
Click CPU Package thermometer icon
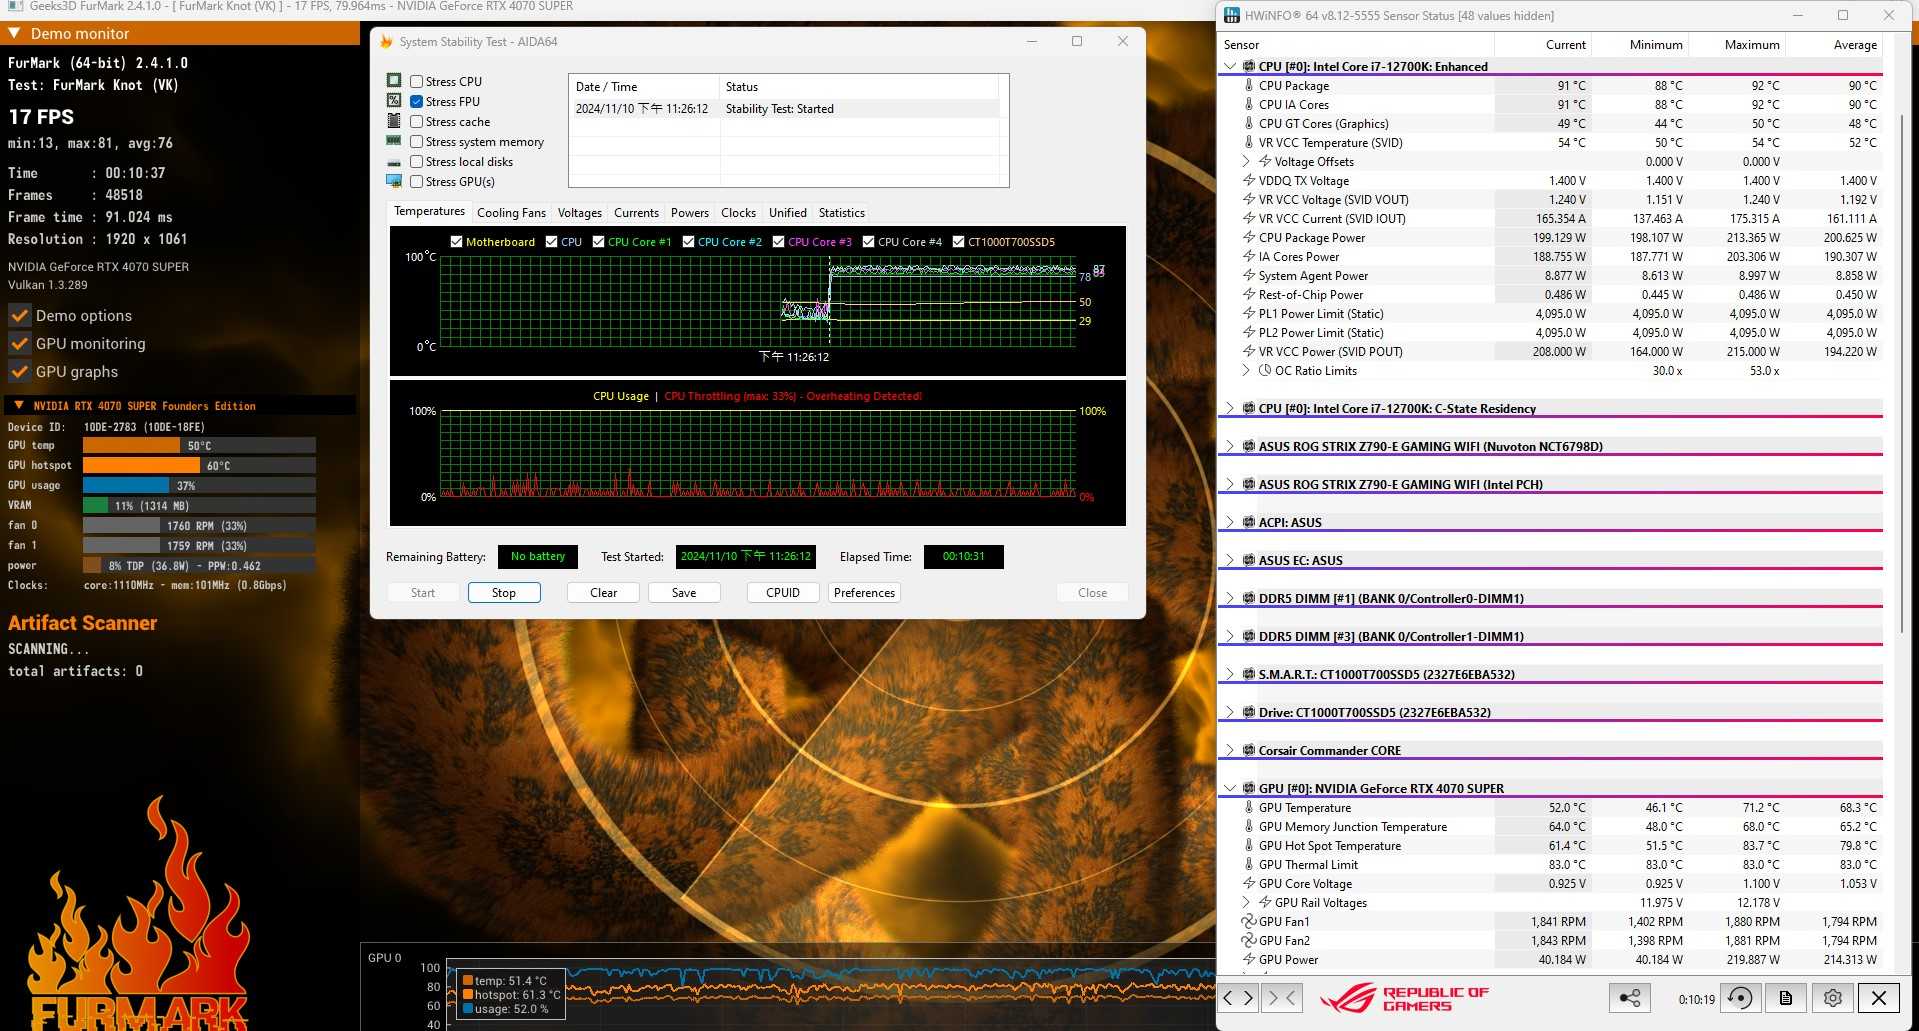point(1249,85)
